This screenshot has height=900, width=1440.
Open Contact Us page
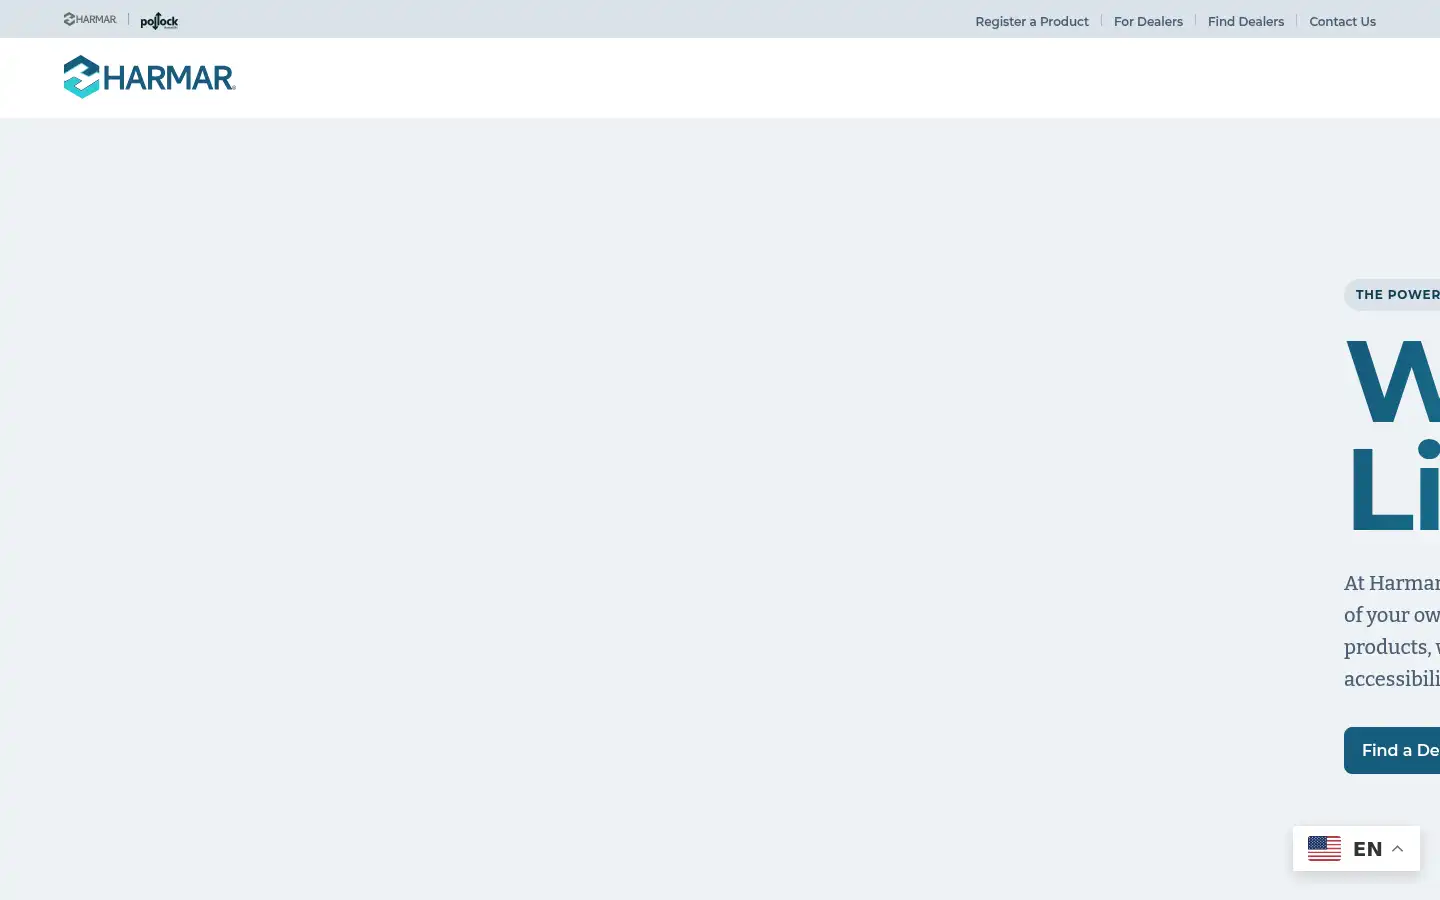coord(1342,21)
